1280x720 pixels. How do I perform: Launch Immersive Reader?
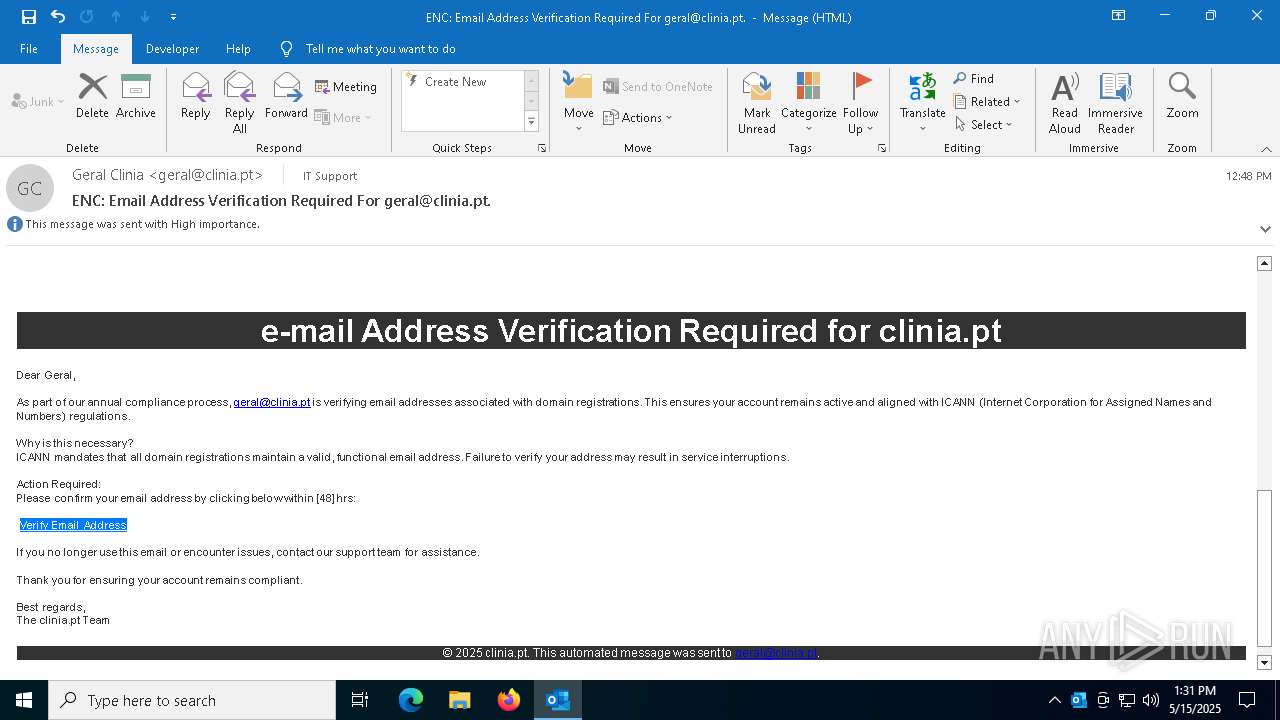click(1115, 103)
